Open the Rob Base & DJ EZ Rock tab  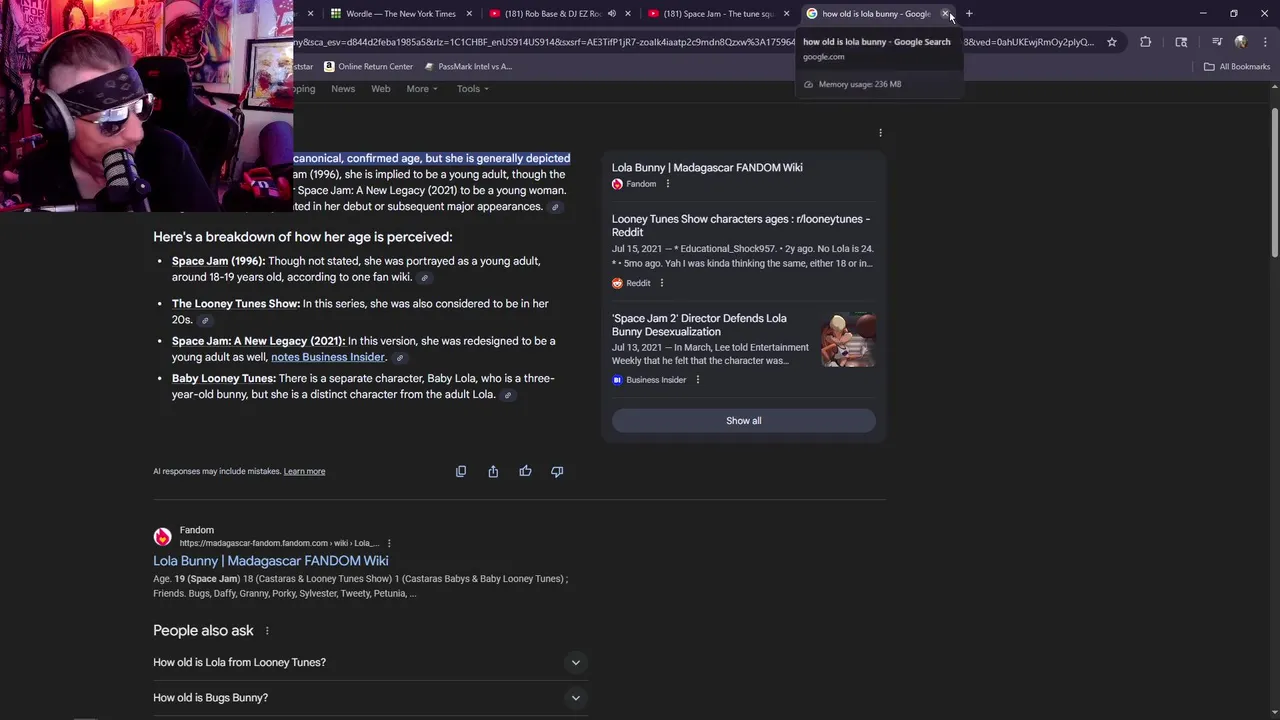point(553,14)
